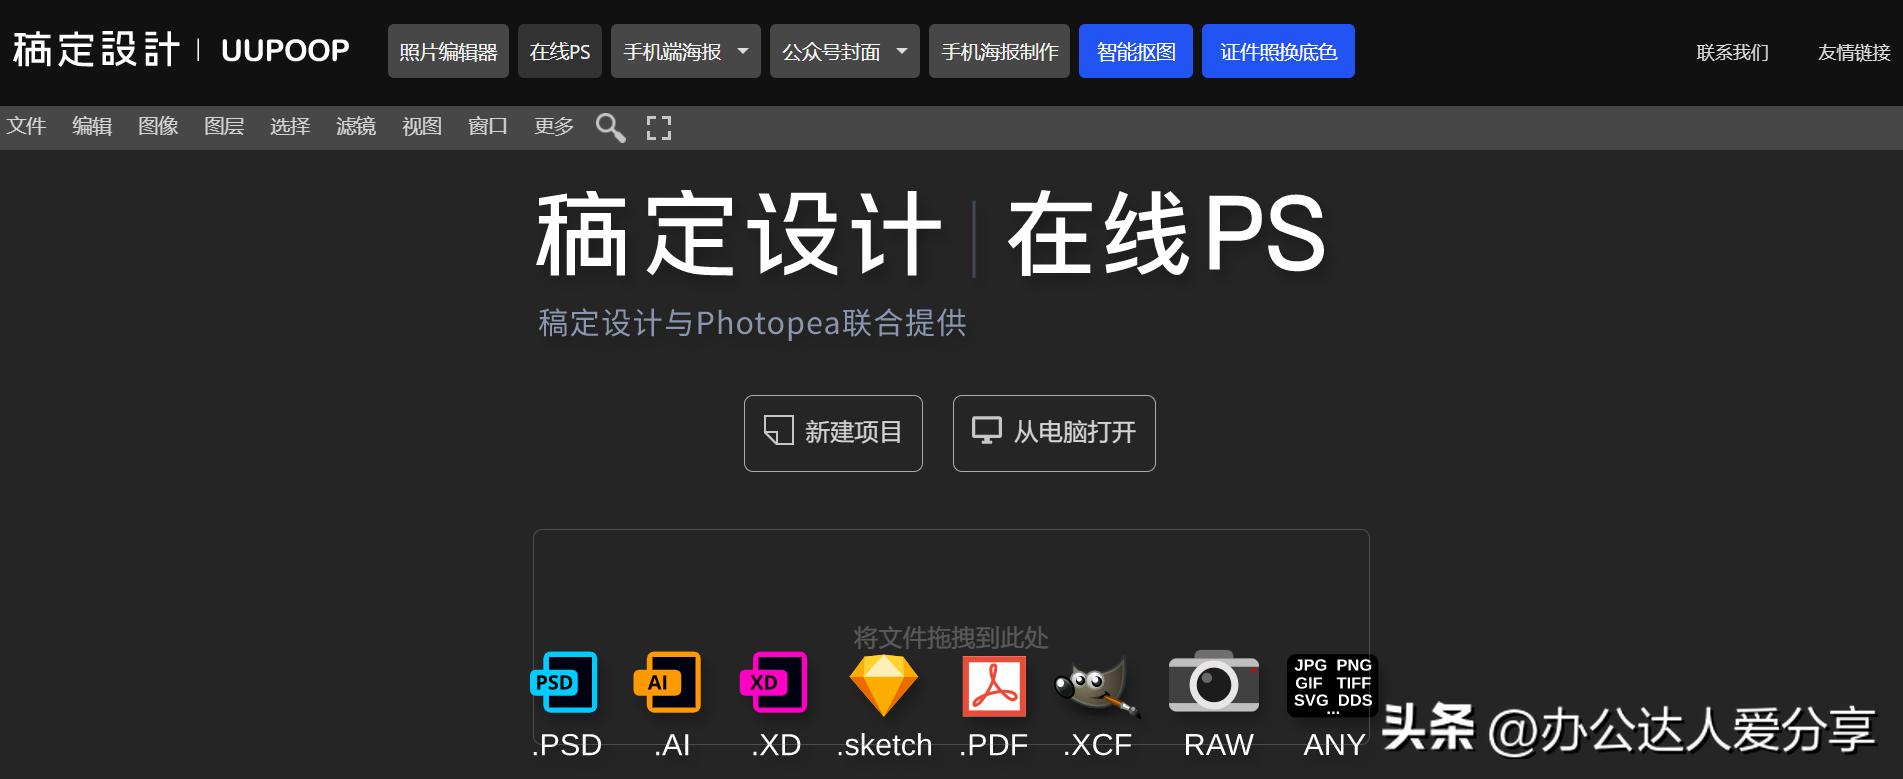The height and width of the screenshot is (779, 1903).
Task: Click the XD file format icon
Action: pos(773,682)
